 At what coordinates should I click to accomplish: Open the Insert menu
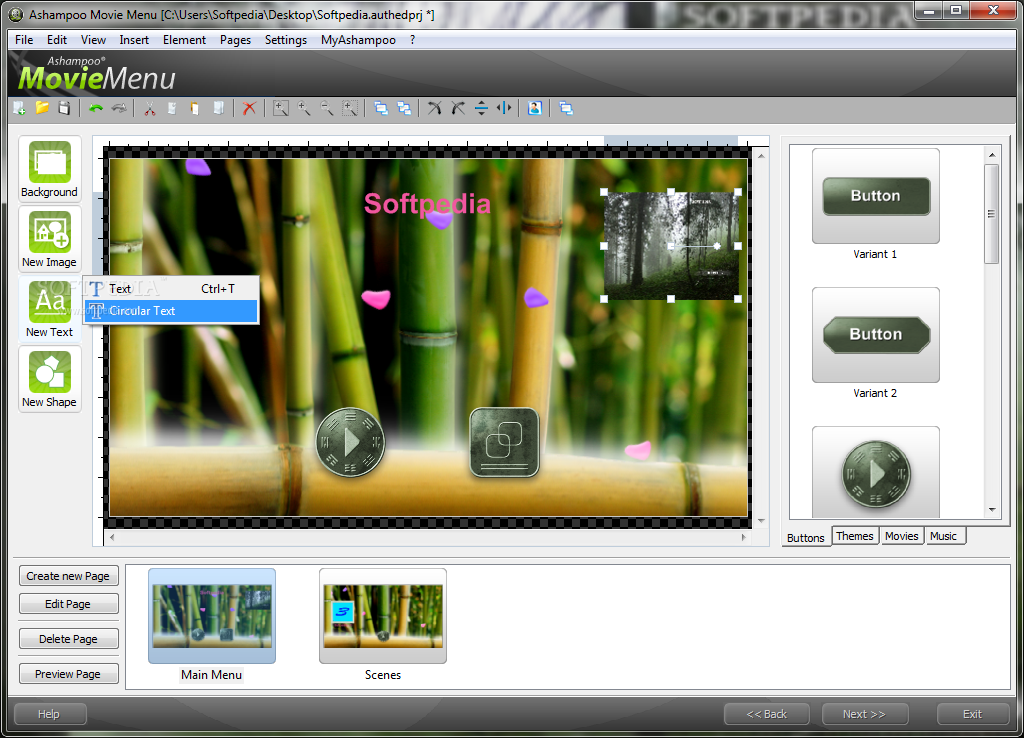134,40
